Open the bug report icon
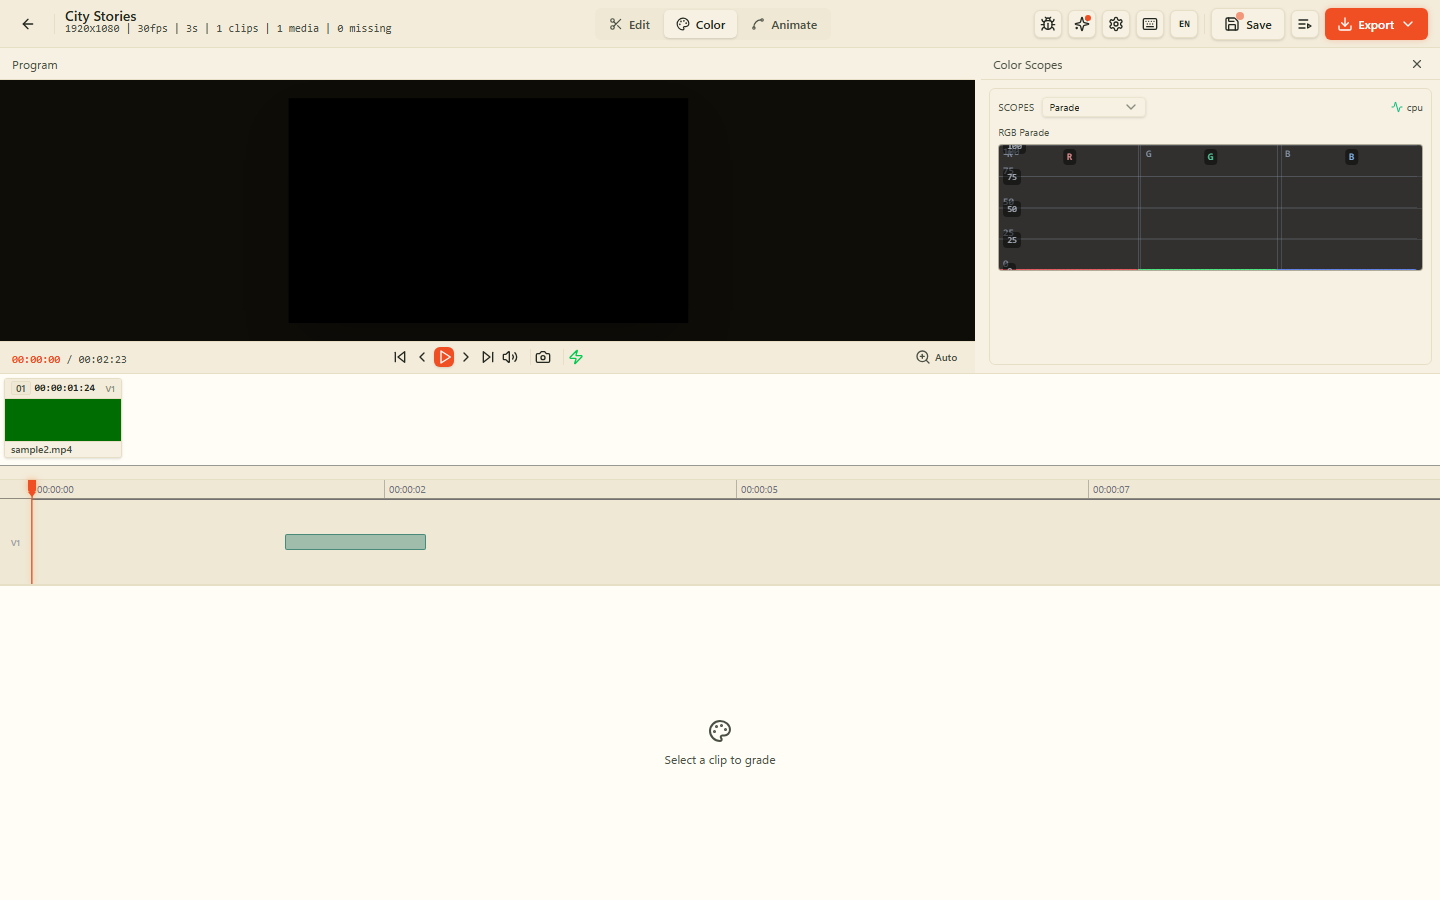 tap(1048, 24)
